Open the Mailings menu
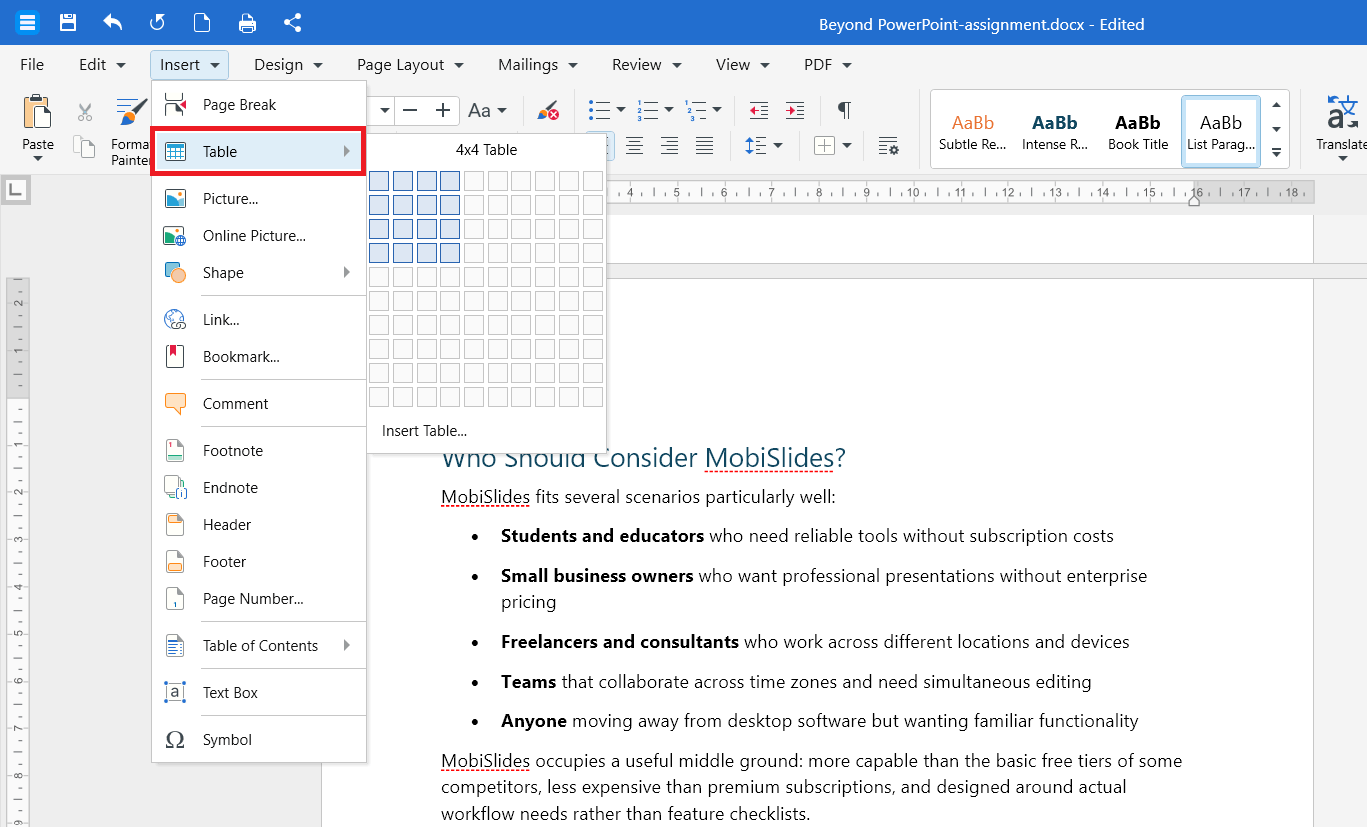Viewport: 1367px width, 827px height. (x=538, y=64)
